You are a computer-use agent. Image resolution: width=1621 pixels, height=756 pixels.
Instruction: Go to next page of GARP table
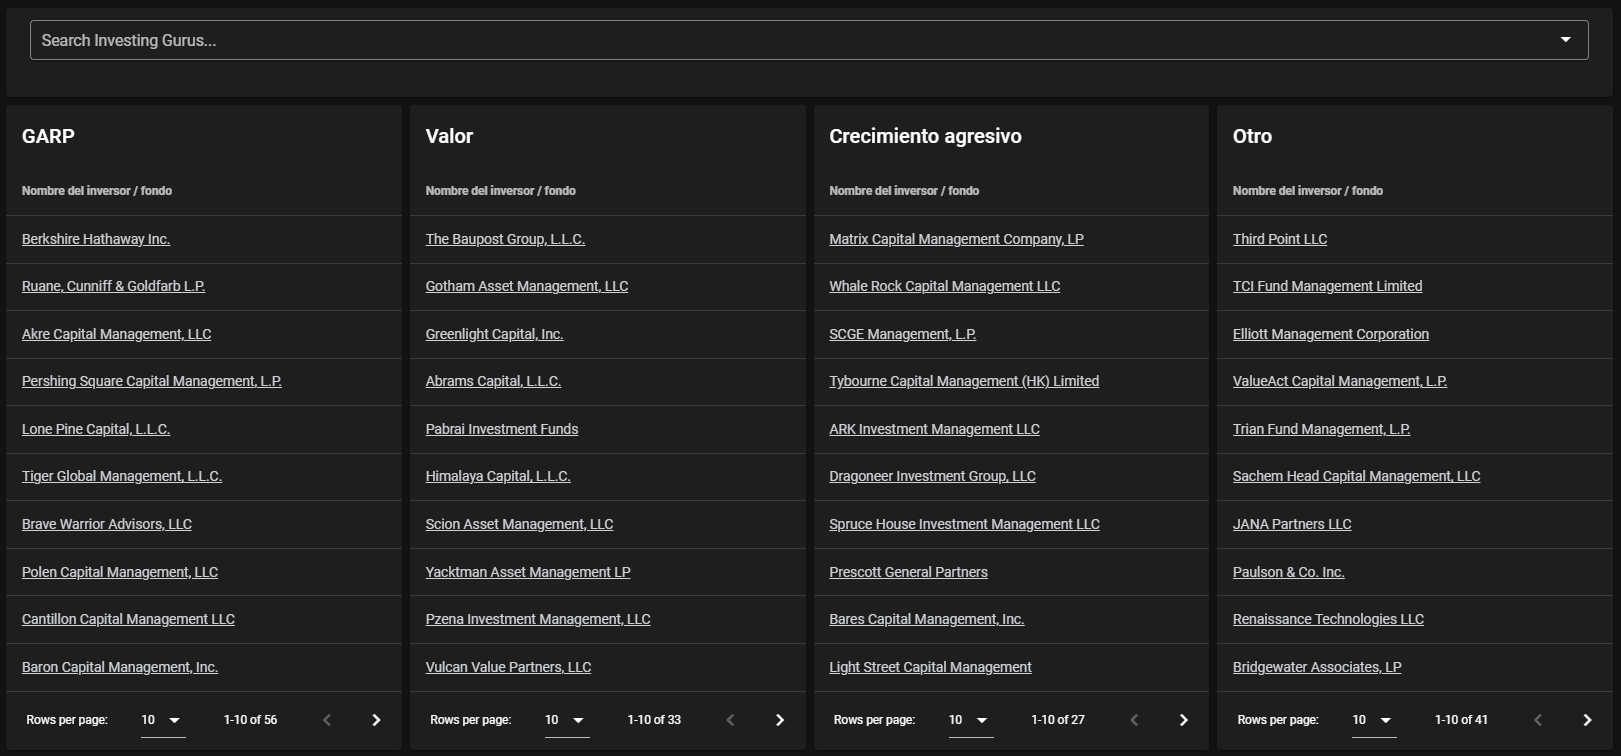376,720
